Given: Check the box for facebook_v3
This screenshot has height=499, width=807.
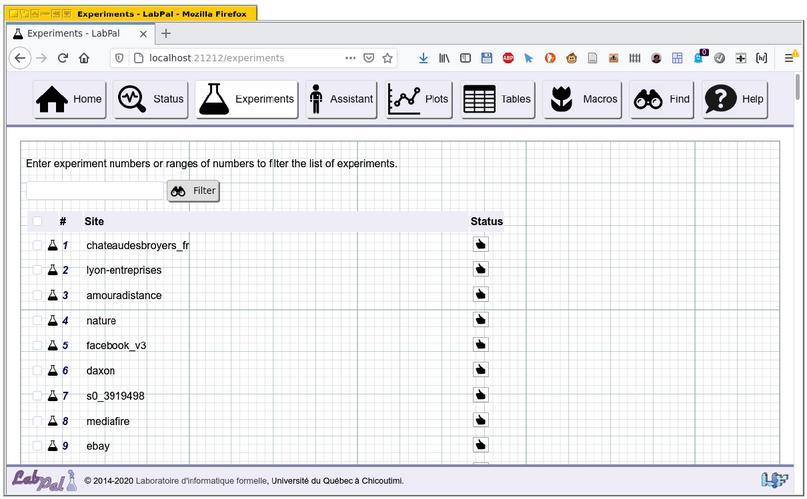Looking at the screenshot, I should [x=37, y=345].
